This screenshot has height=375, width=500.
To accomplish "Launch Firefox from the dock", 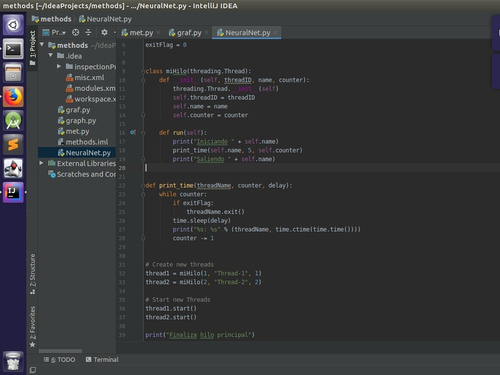I will pyautogui.click(x=13, y=97).
